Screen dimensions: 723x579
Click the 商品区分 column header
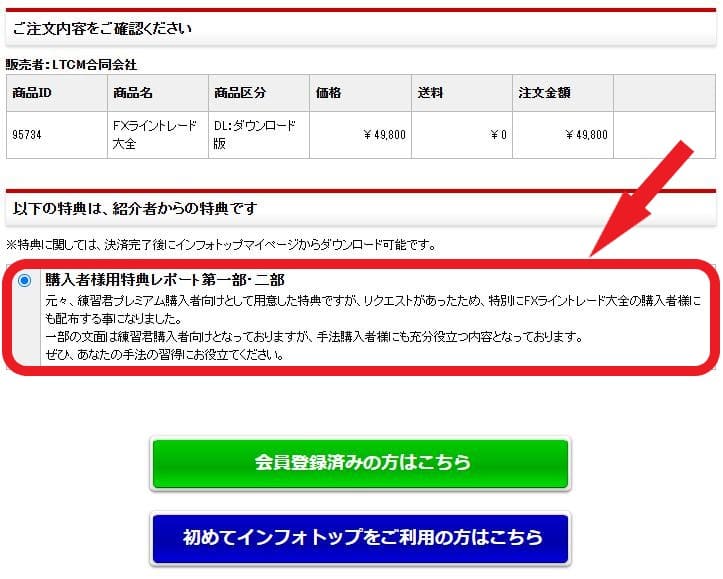[259, 93]
